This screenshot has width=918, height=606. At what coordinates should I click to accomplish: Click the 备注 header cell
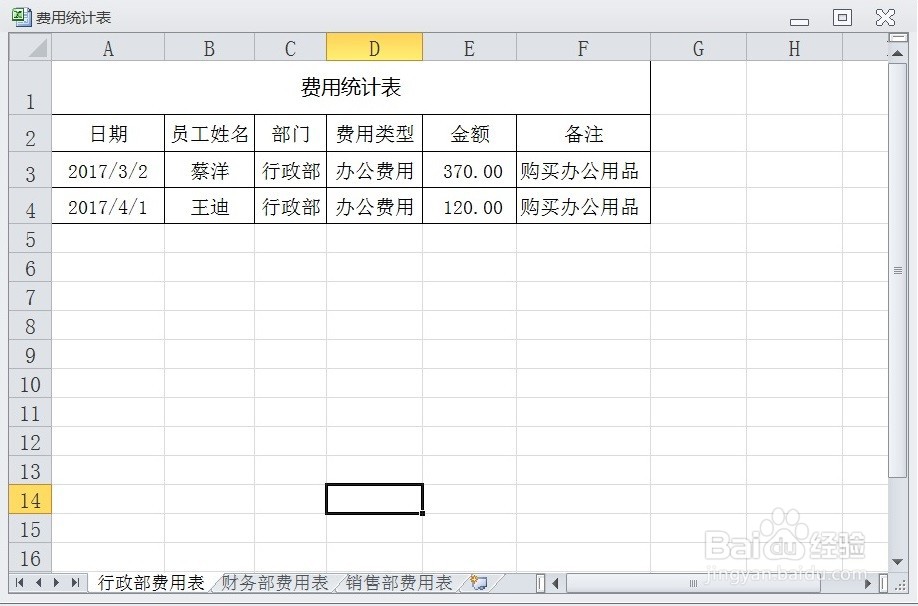coord(583,133)
